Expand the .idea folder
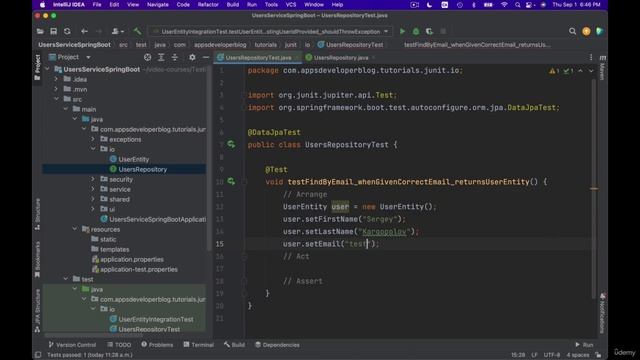 [56, 79]
